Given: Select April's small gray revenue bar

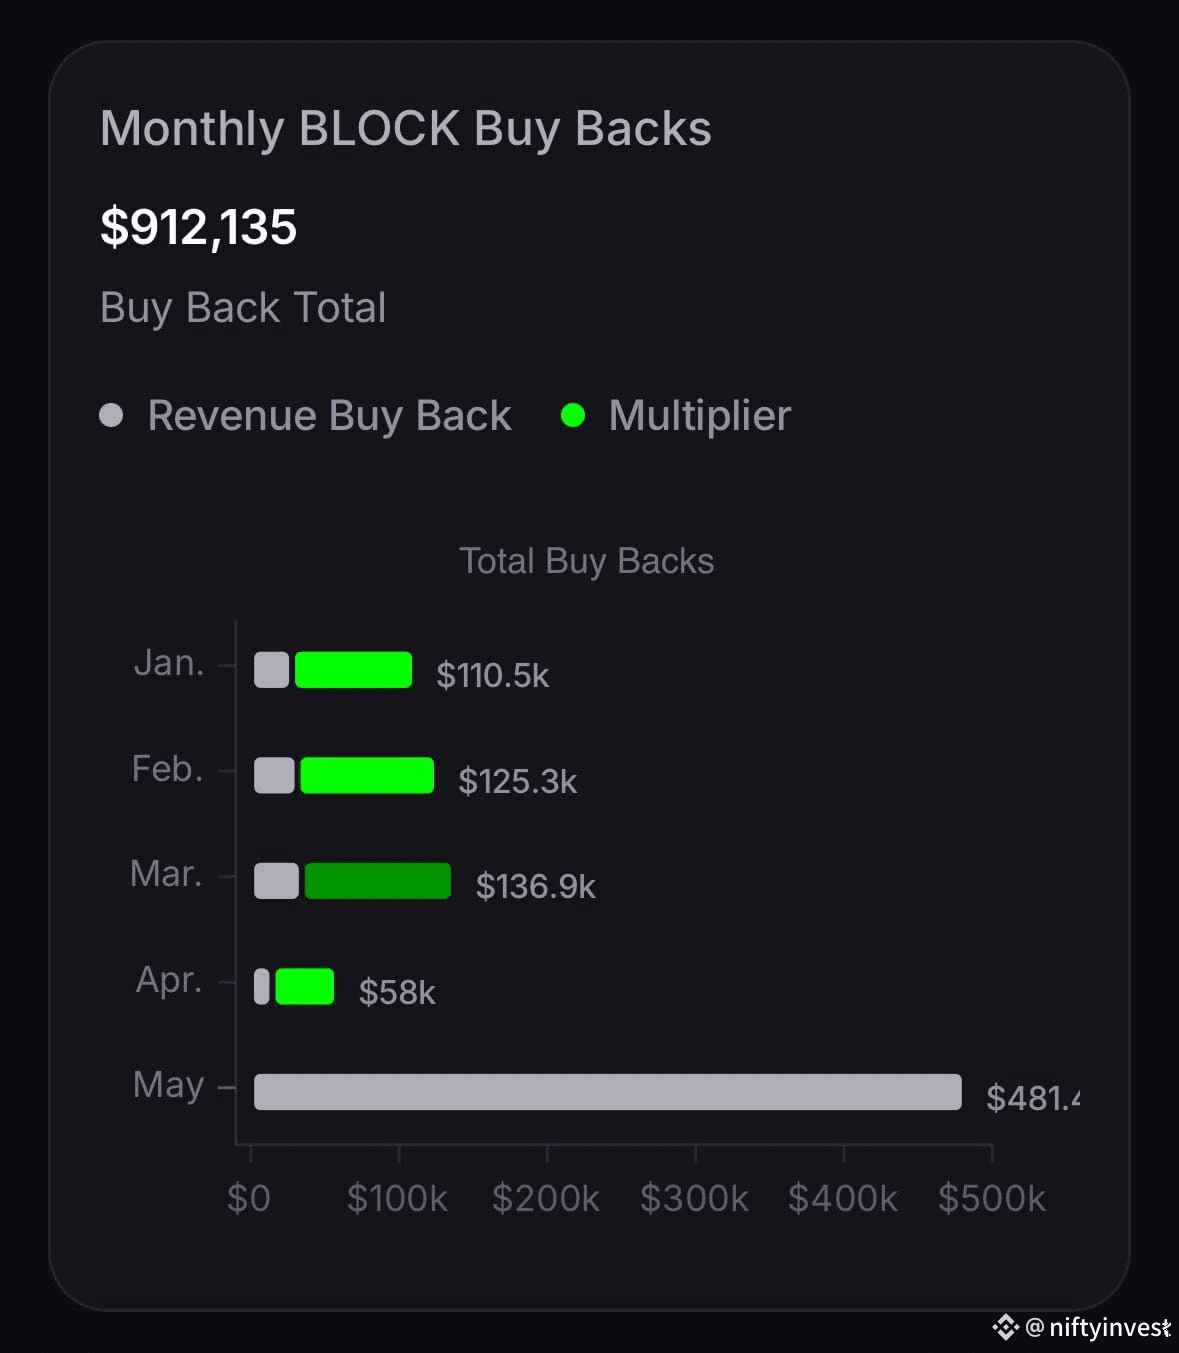Looking at the screenshot, I should [262, 986].
